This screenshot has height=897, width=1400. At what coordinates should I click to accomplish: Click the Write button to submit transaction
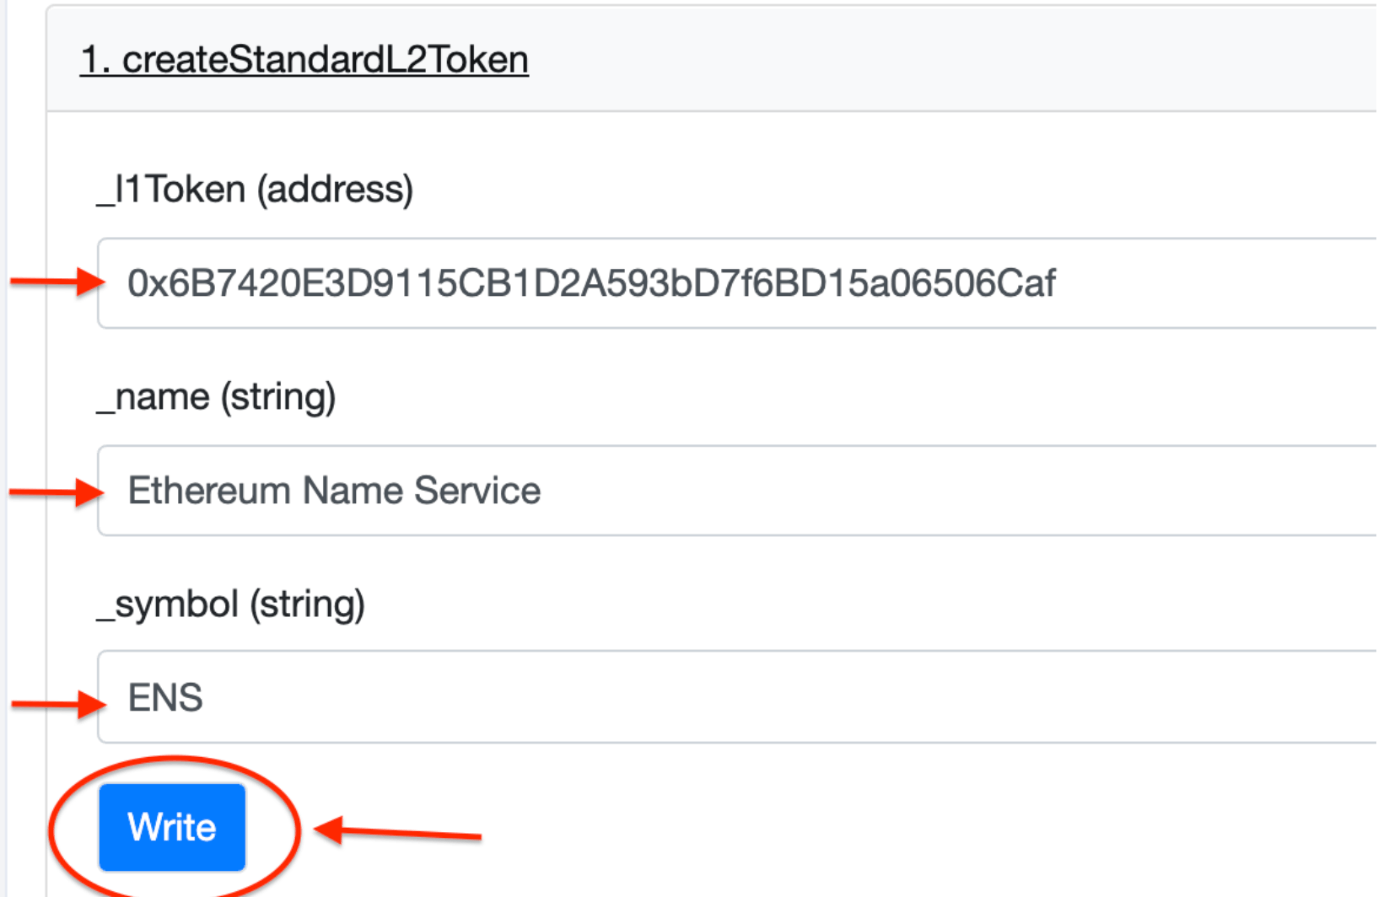(170, 827)
